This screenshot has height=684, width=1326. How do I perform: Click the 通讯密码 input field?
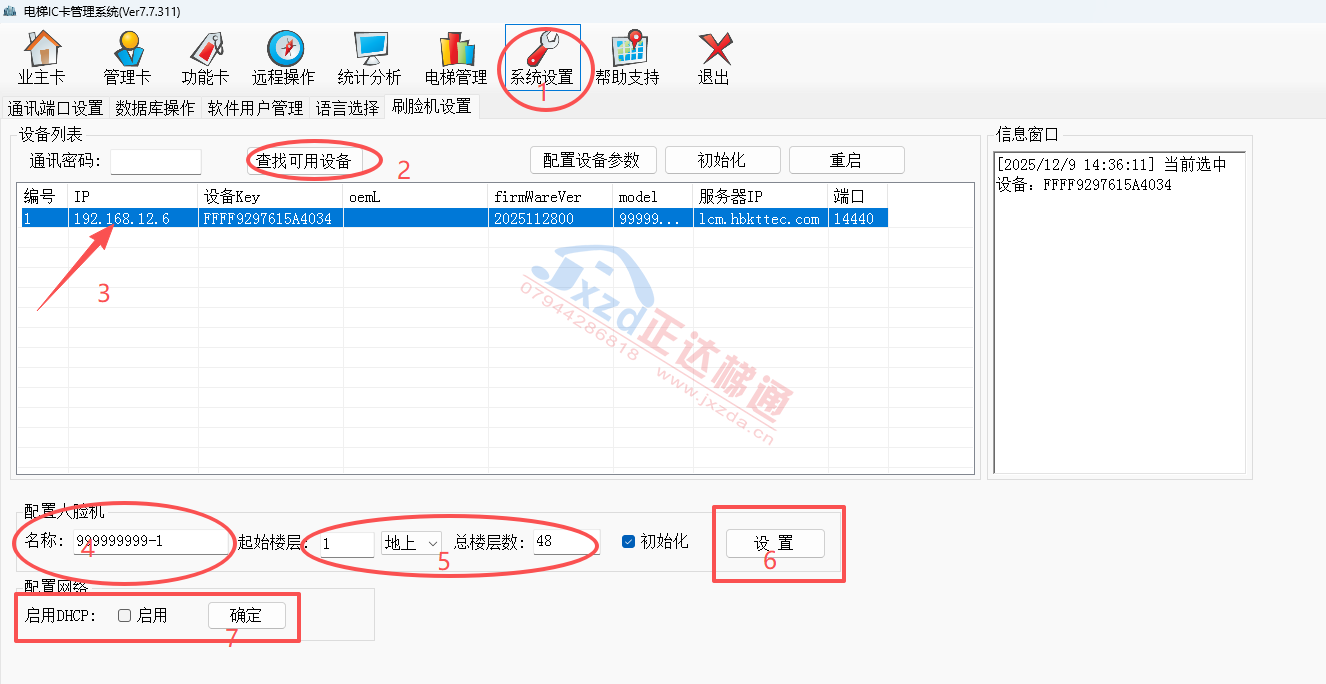[156, 162]
